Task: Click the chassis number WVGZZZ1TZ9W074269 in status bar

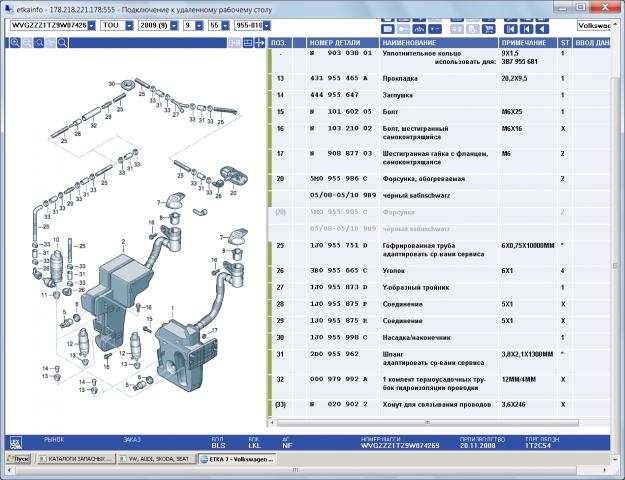Action: tap(400, 446)
